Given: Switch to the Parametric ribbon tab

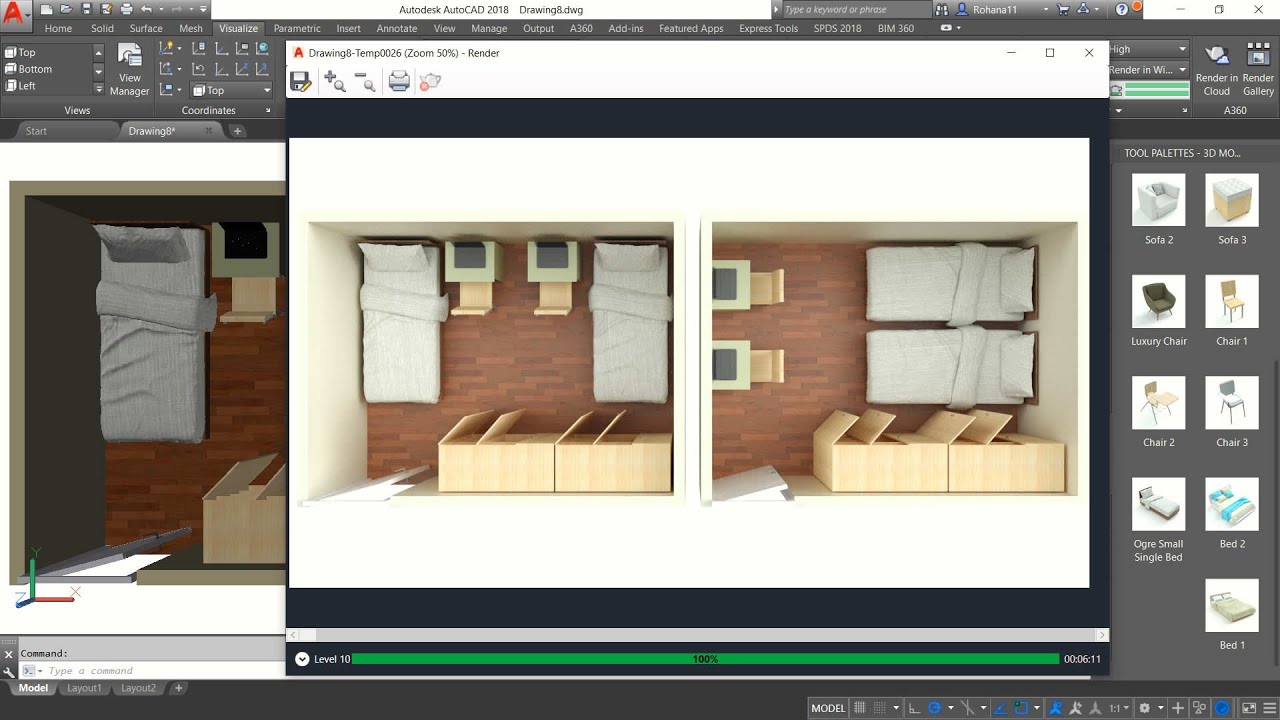Looking at the screenshot, I should click(x=297, y=28).
